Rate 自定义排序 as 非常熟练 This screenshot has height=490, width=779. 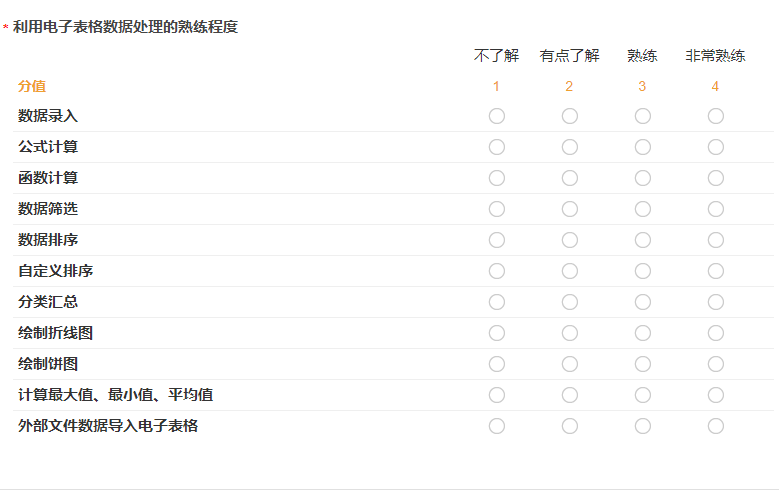click(x=716, y=271)
